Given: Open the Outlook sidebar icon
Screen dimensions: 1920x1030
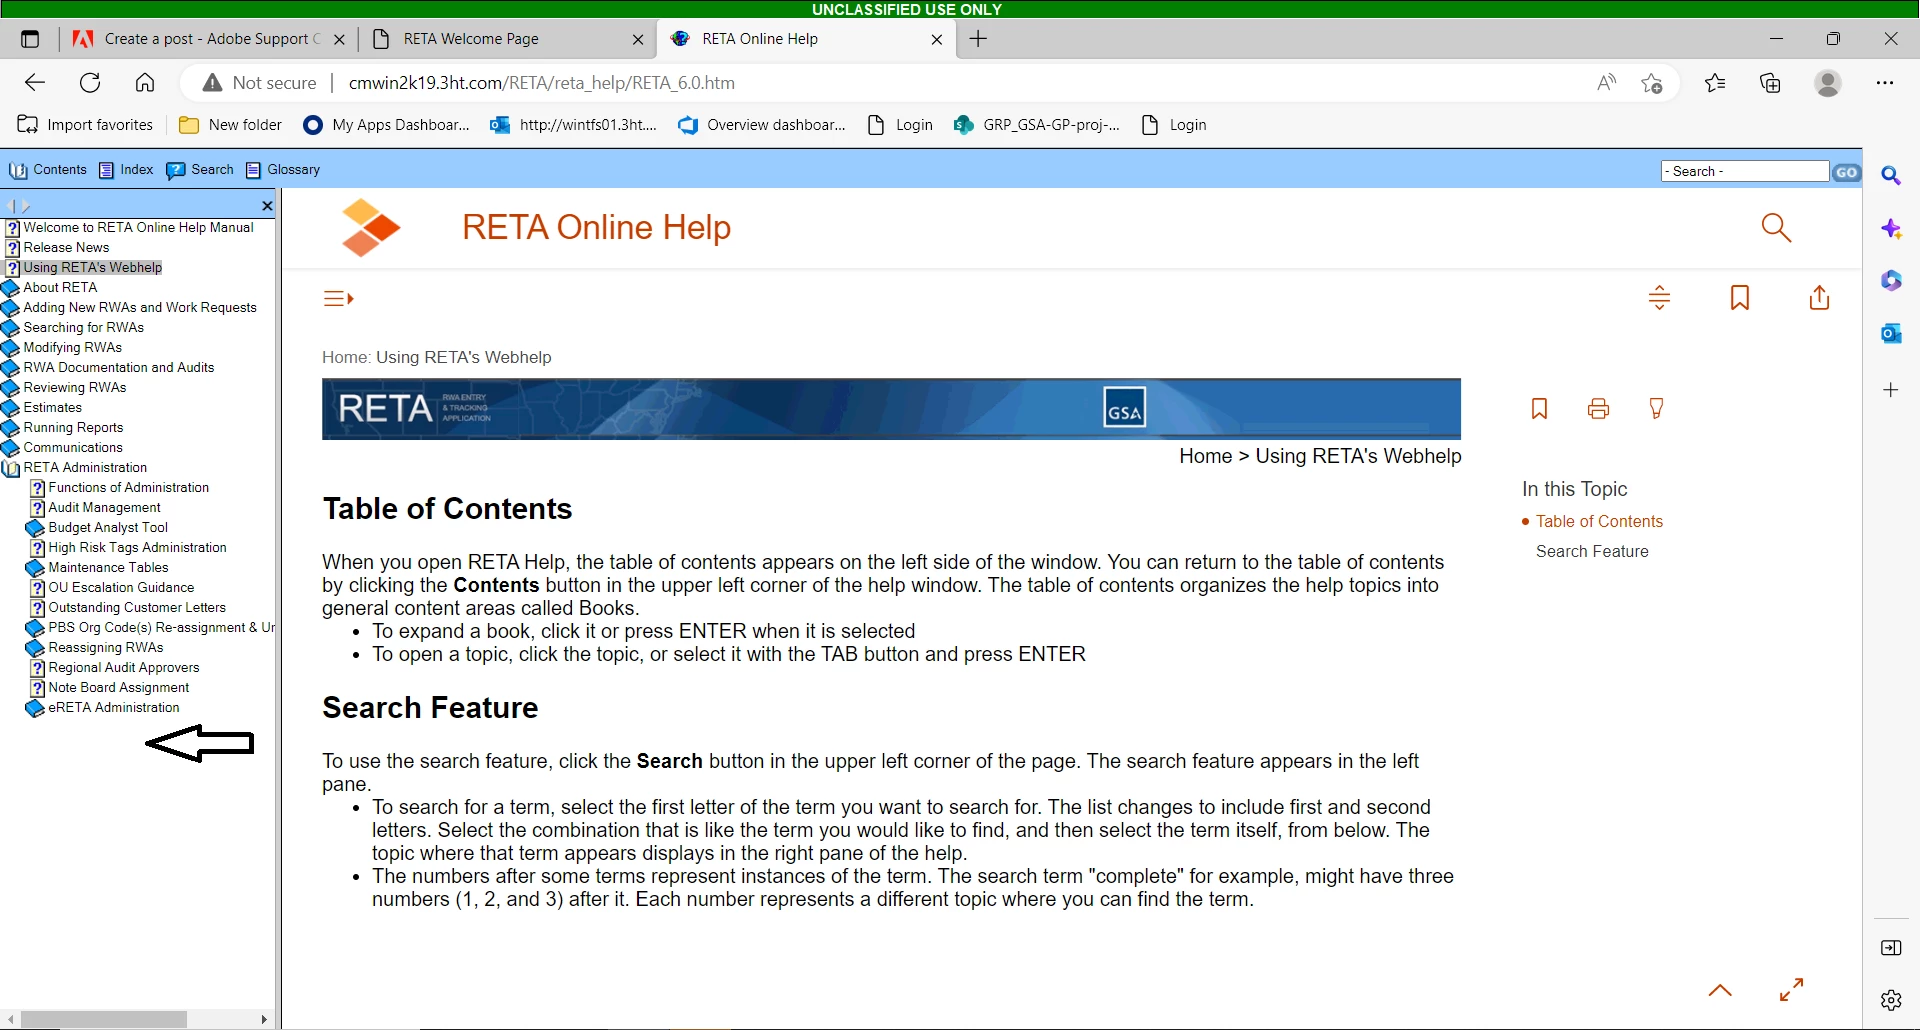Looking at the screenshot, I should click(x=1891, y=333).
